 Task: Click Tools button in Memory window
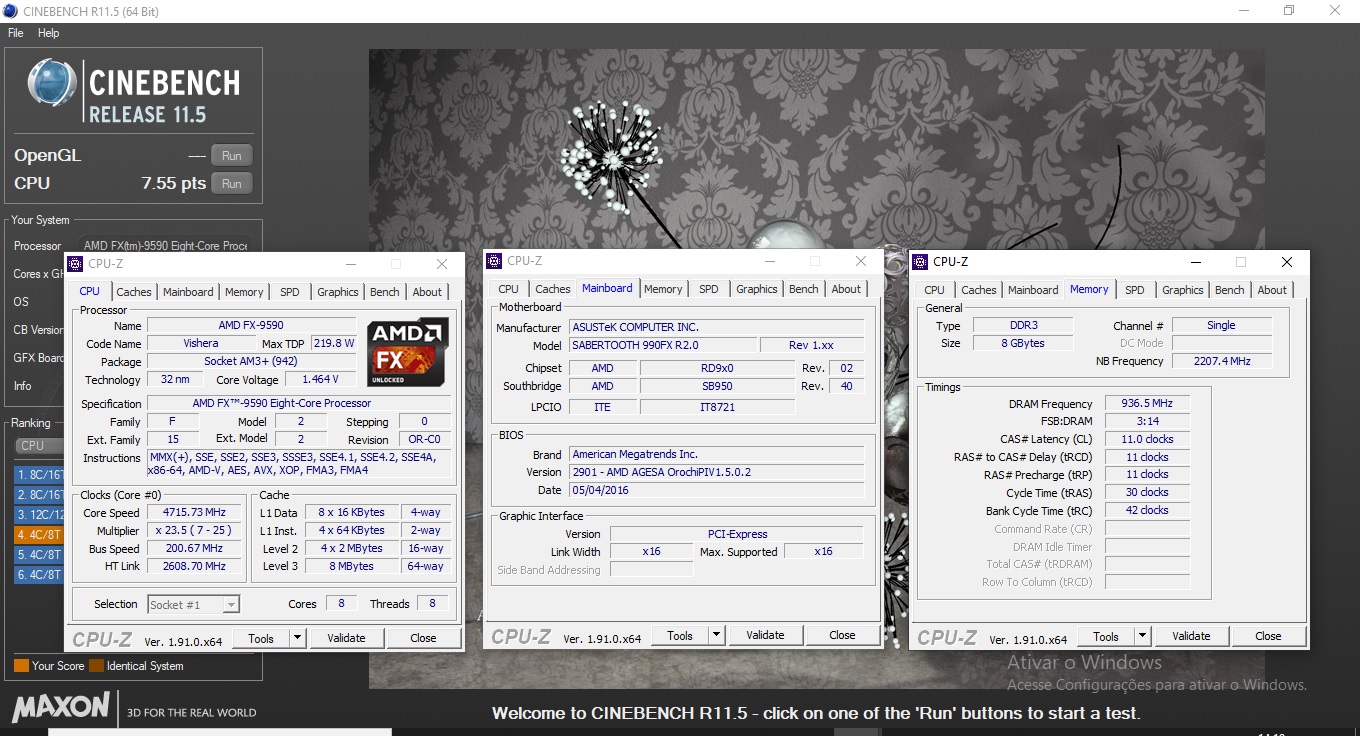tap(1106, 636)
